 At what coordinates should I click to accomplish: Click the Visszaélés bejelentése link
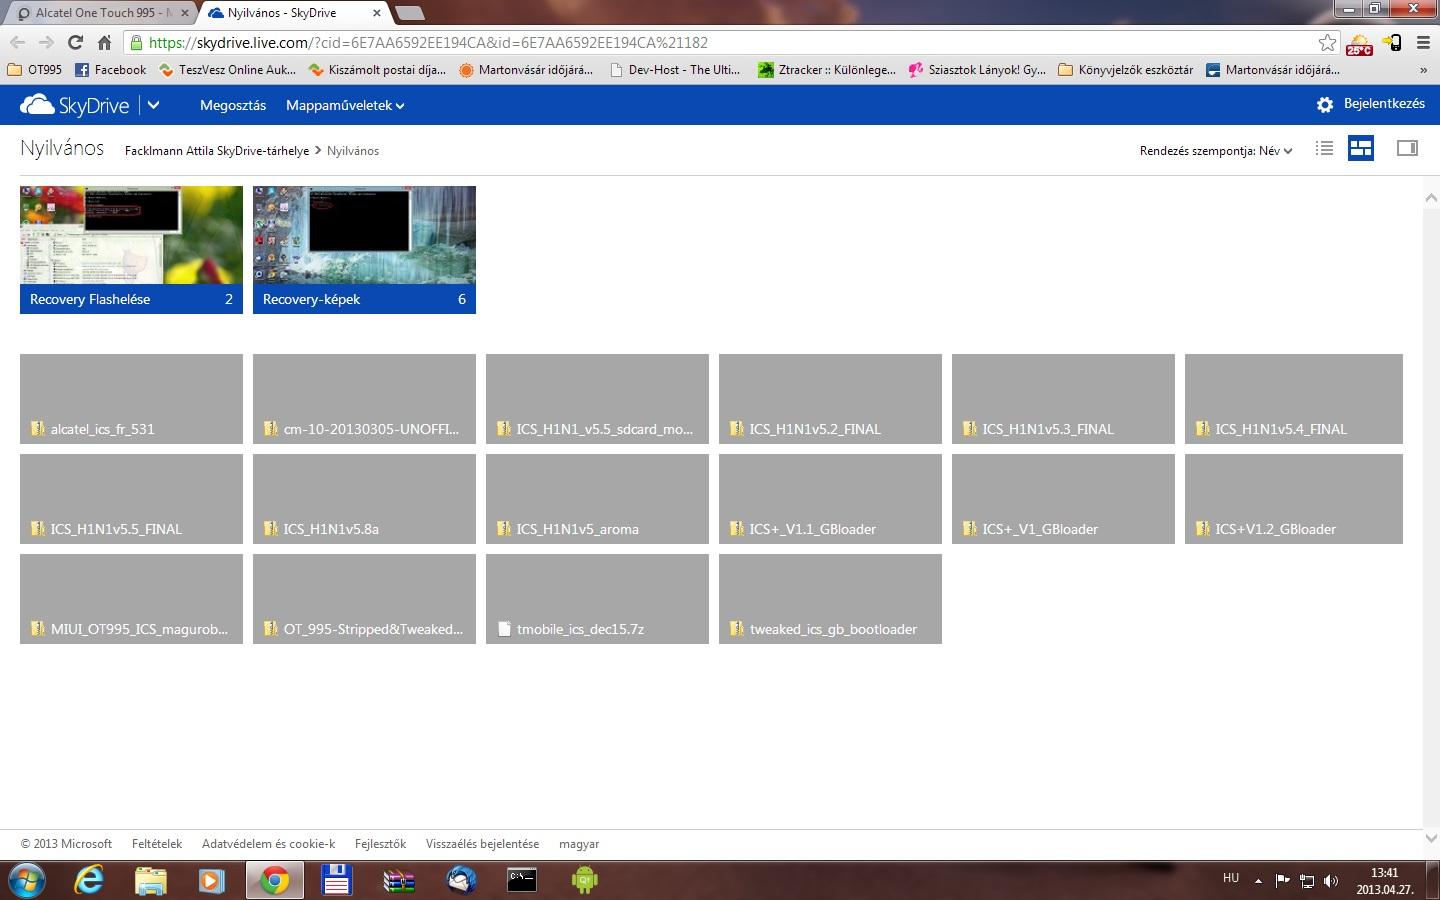[x=482, y=844]
